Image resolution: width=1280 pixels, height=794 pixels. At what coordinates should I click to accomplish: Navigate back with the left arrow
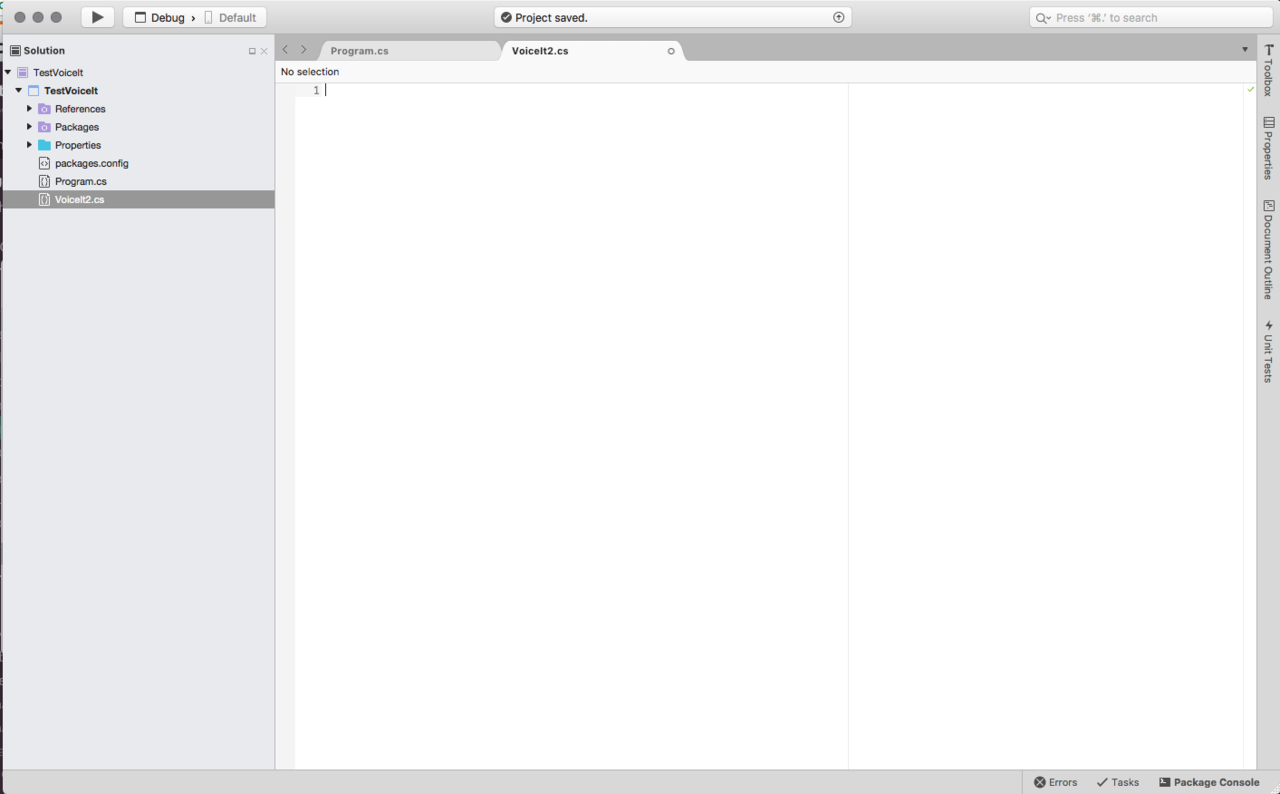(286, 50)
